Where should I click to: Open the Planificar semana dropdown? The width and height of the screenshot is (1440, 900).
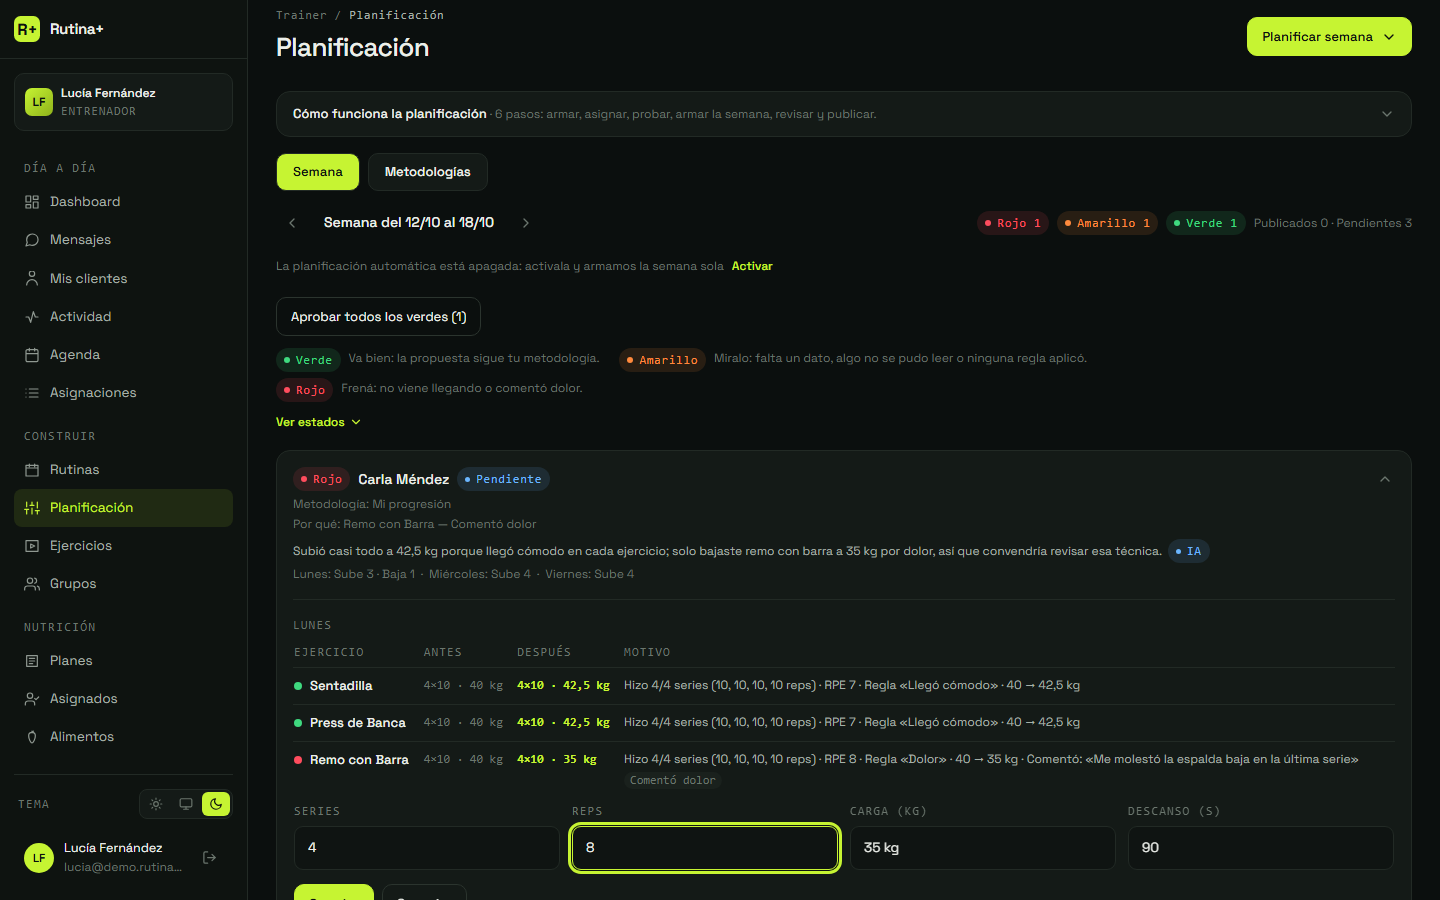point(1329,37)
